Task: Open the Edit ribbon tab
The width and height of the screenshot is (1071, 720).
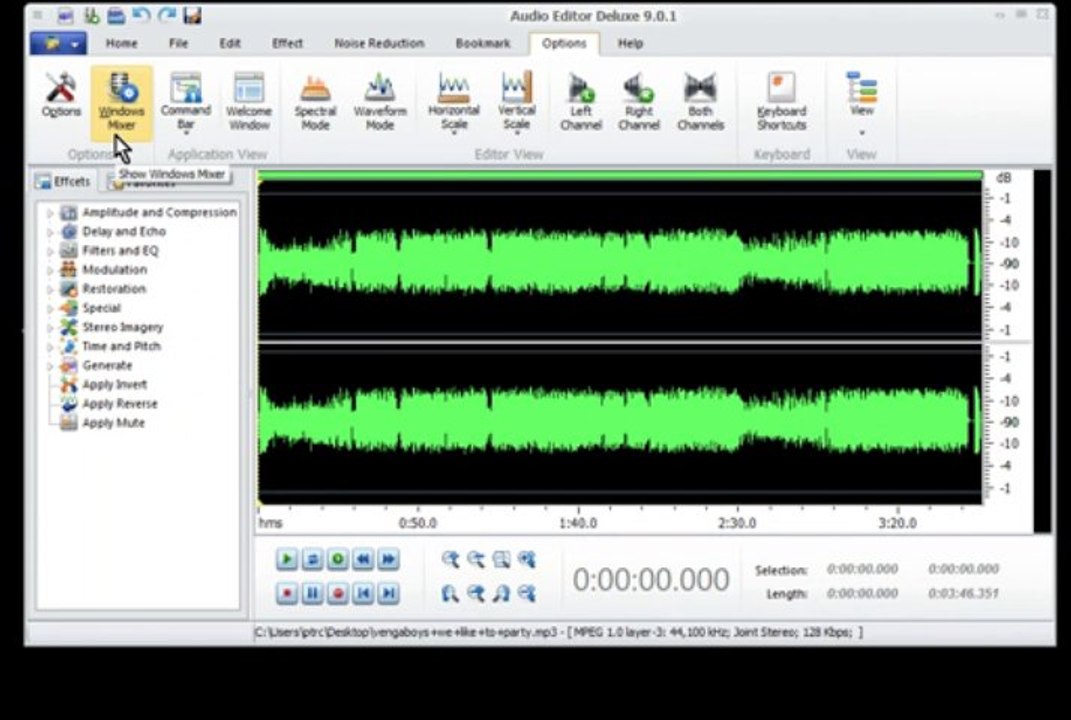Action: pyautogui.click(x=230, y=43)
